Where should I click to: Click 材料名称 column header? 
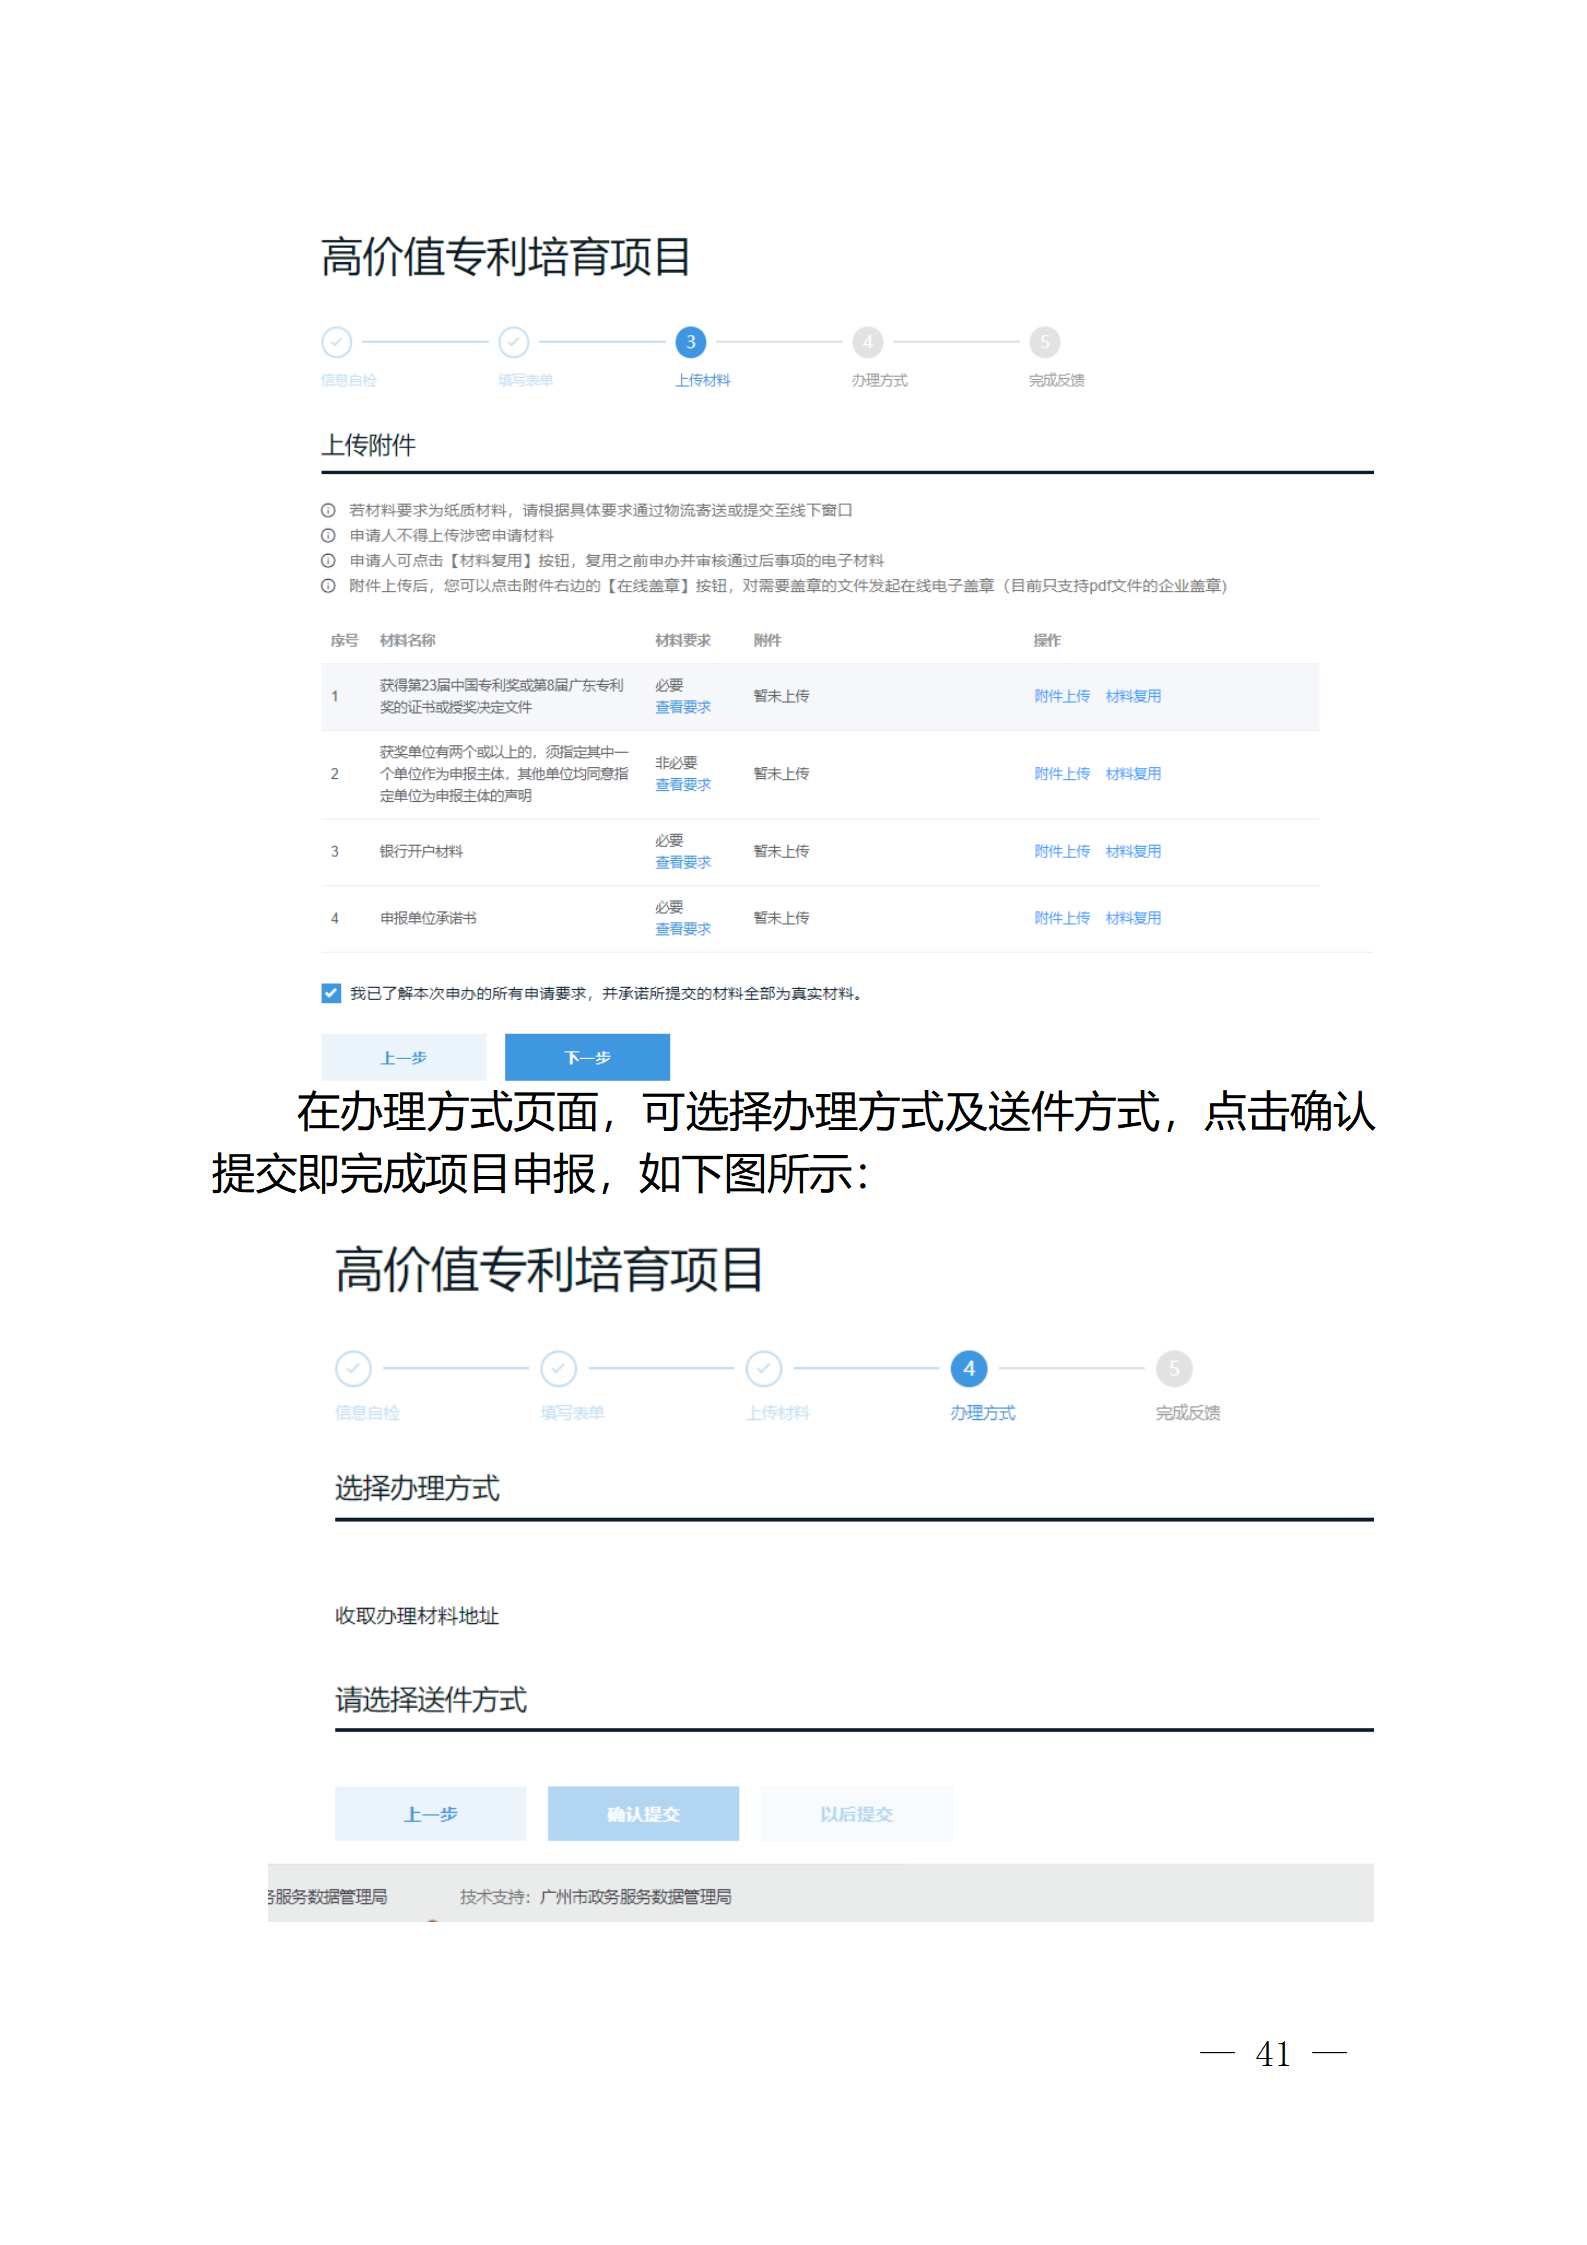pos(407,640)
